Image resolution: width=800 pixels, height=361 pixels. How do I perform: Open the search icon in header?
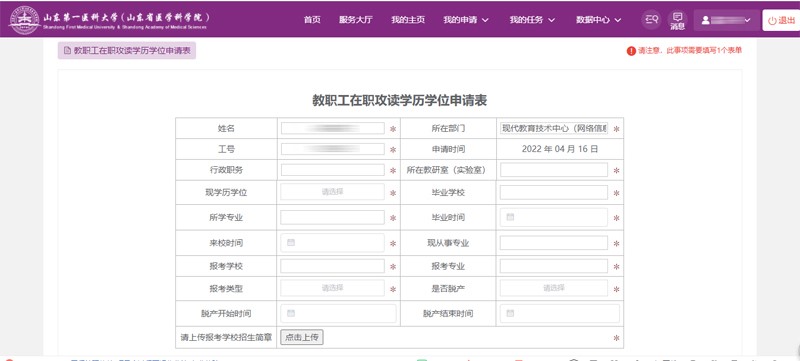[x=651, y=20]
